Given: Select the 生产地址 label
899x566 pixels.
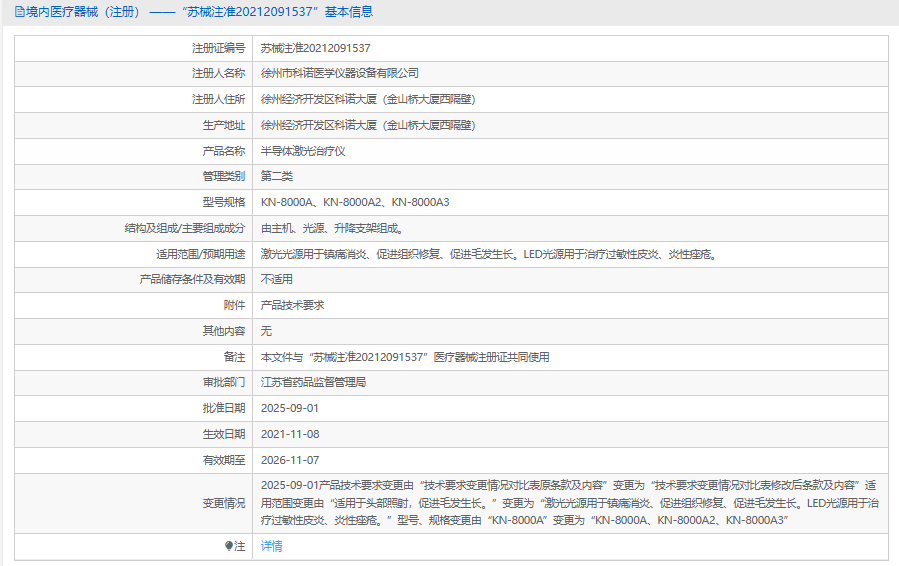Looking at the screenshot, I should 224,125.
